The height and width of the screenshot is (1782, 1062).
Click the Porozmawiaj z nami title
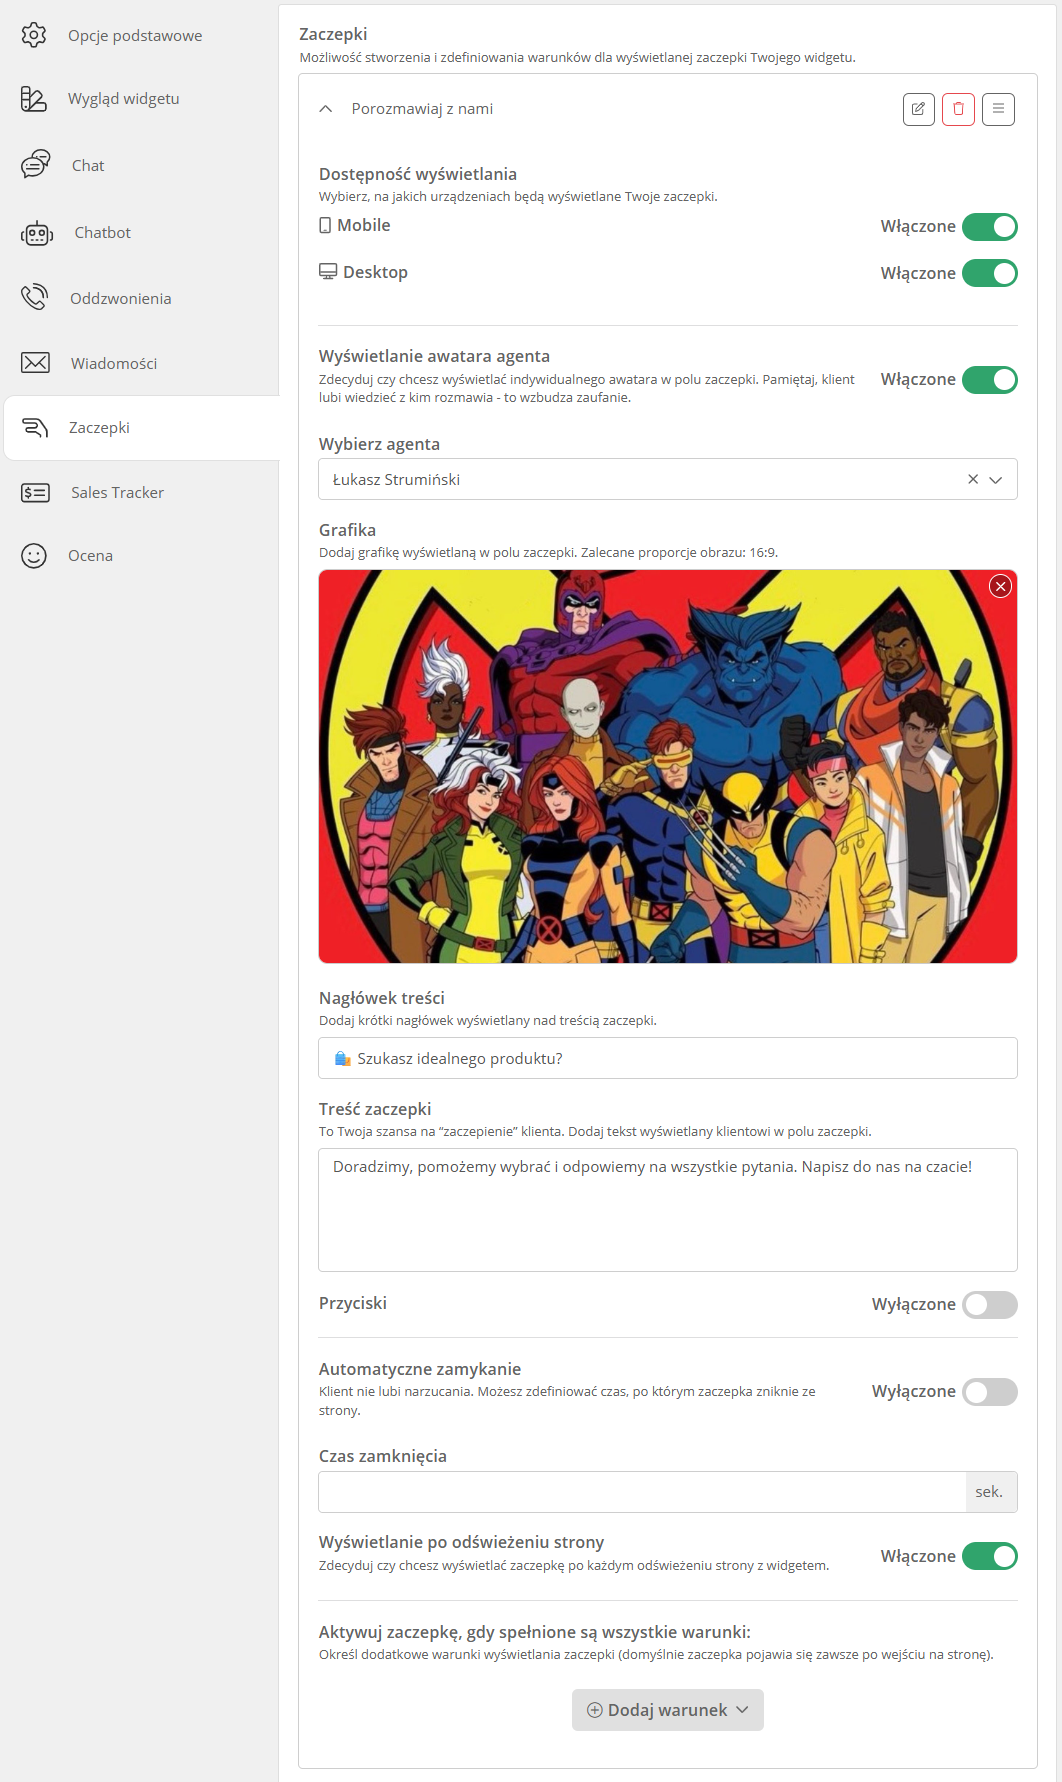(x=422, y=109)
